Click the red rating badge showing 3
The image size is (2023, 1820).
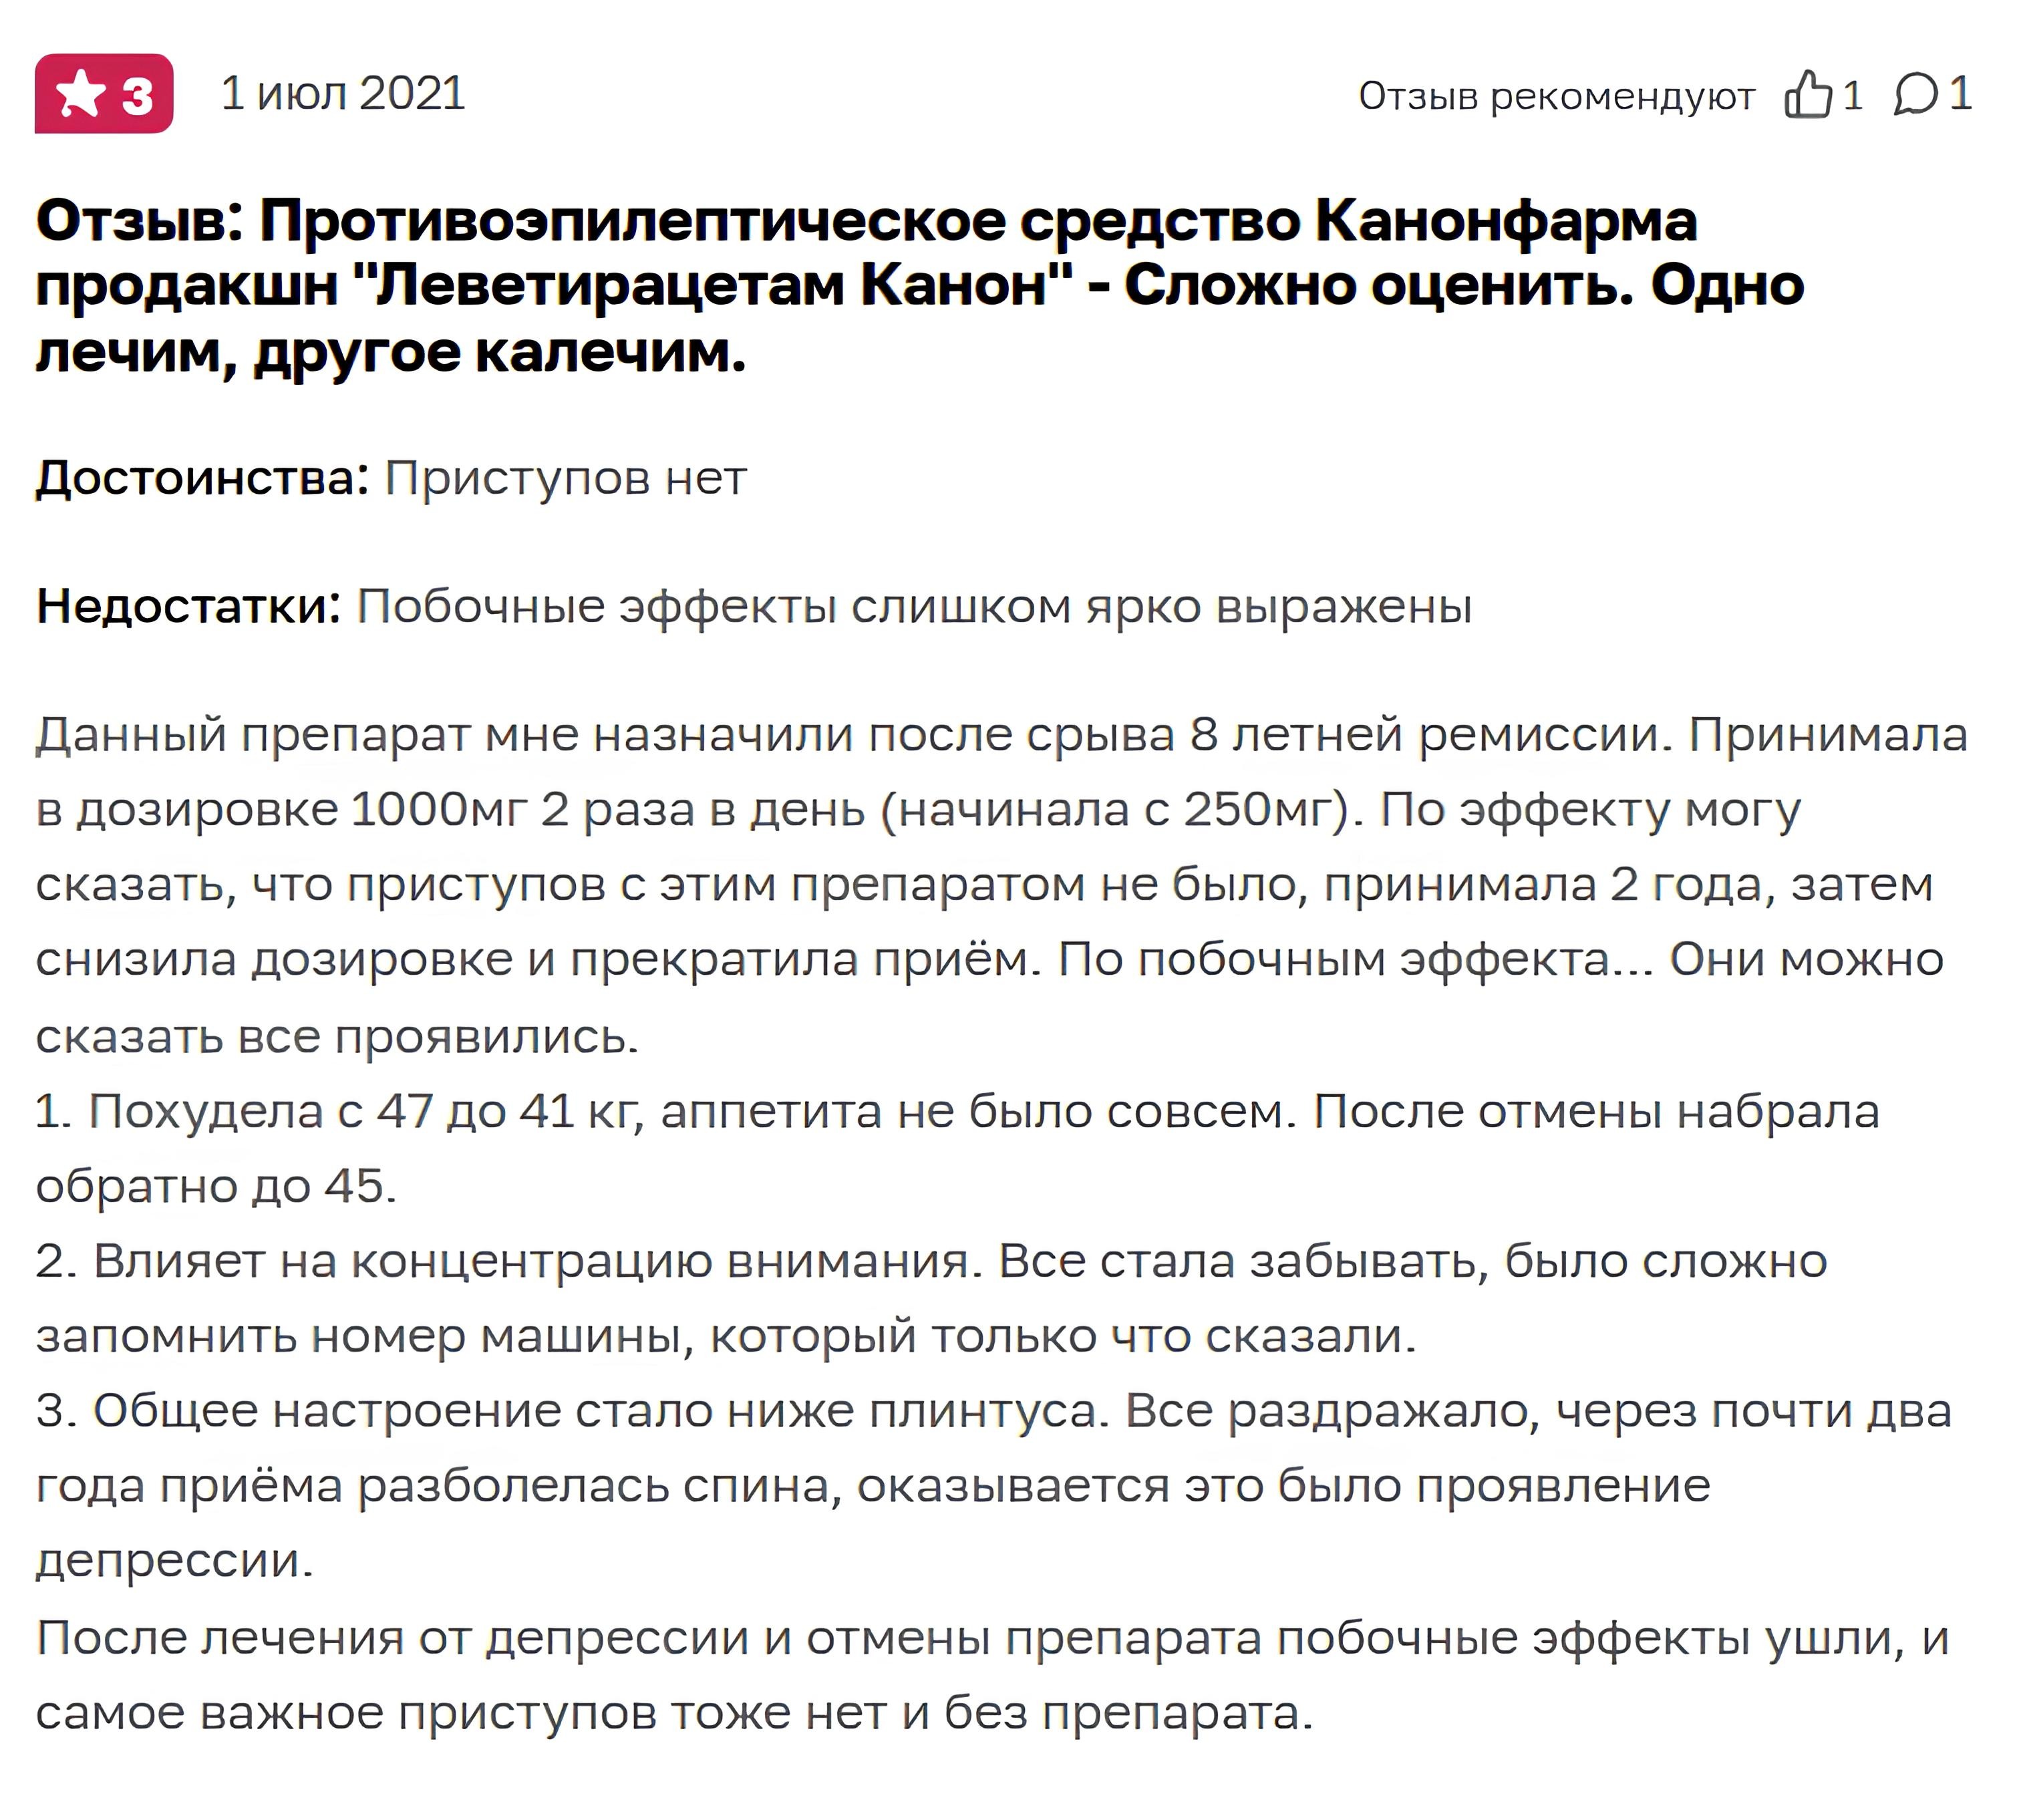point(104,94)
